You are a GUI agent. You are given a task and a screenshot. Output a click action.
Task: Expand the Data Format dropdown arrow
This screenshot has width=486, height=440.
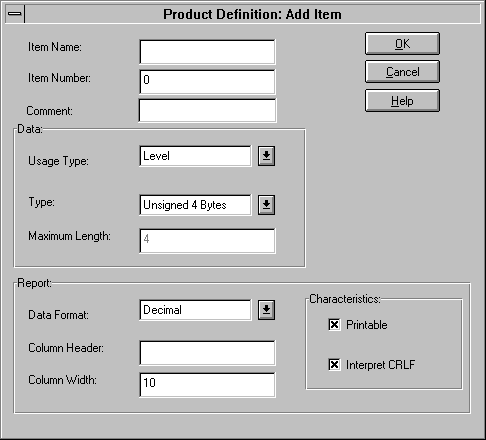click(x=266, y=310)
